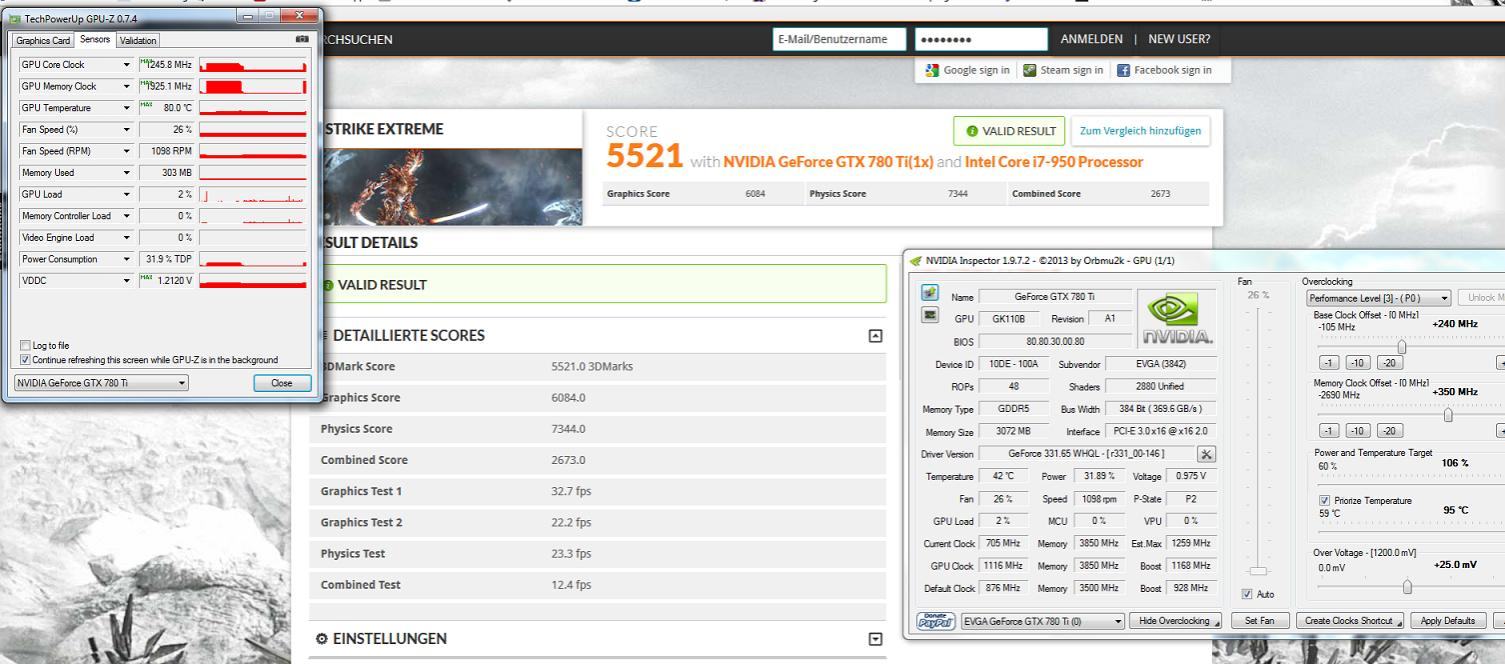The width and height of the screenshot is (1505, 664).
Task: Click the sensor monitoring icon below the screenshot icon
Action: (930, 317)
